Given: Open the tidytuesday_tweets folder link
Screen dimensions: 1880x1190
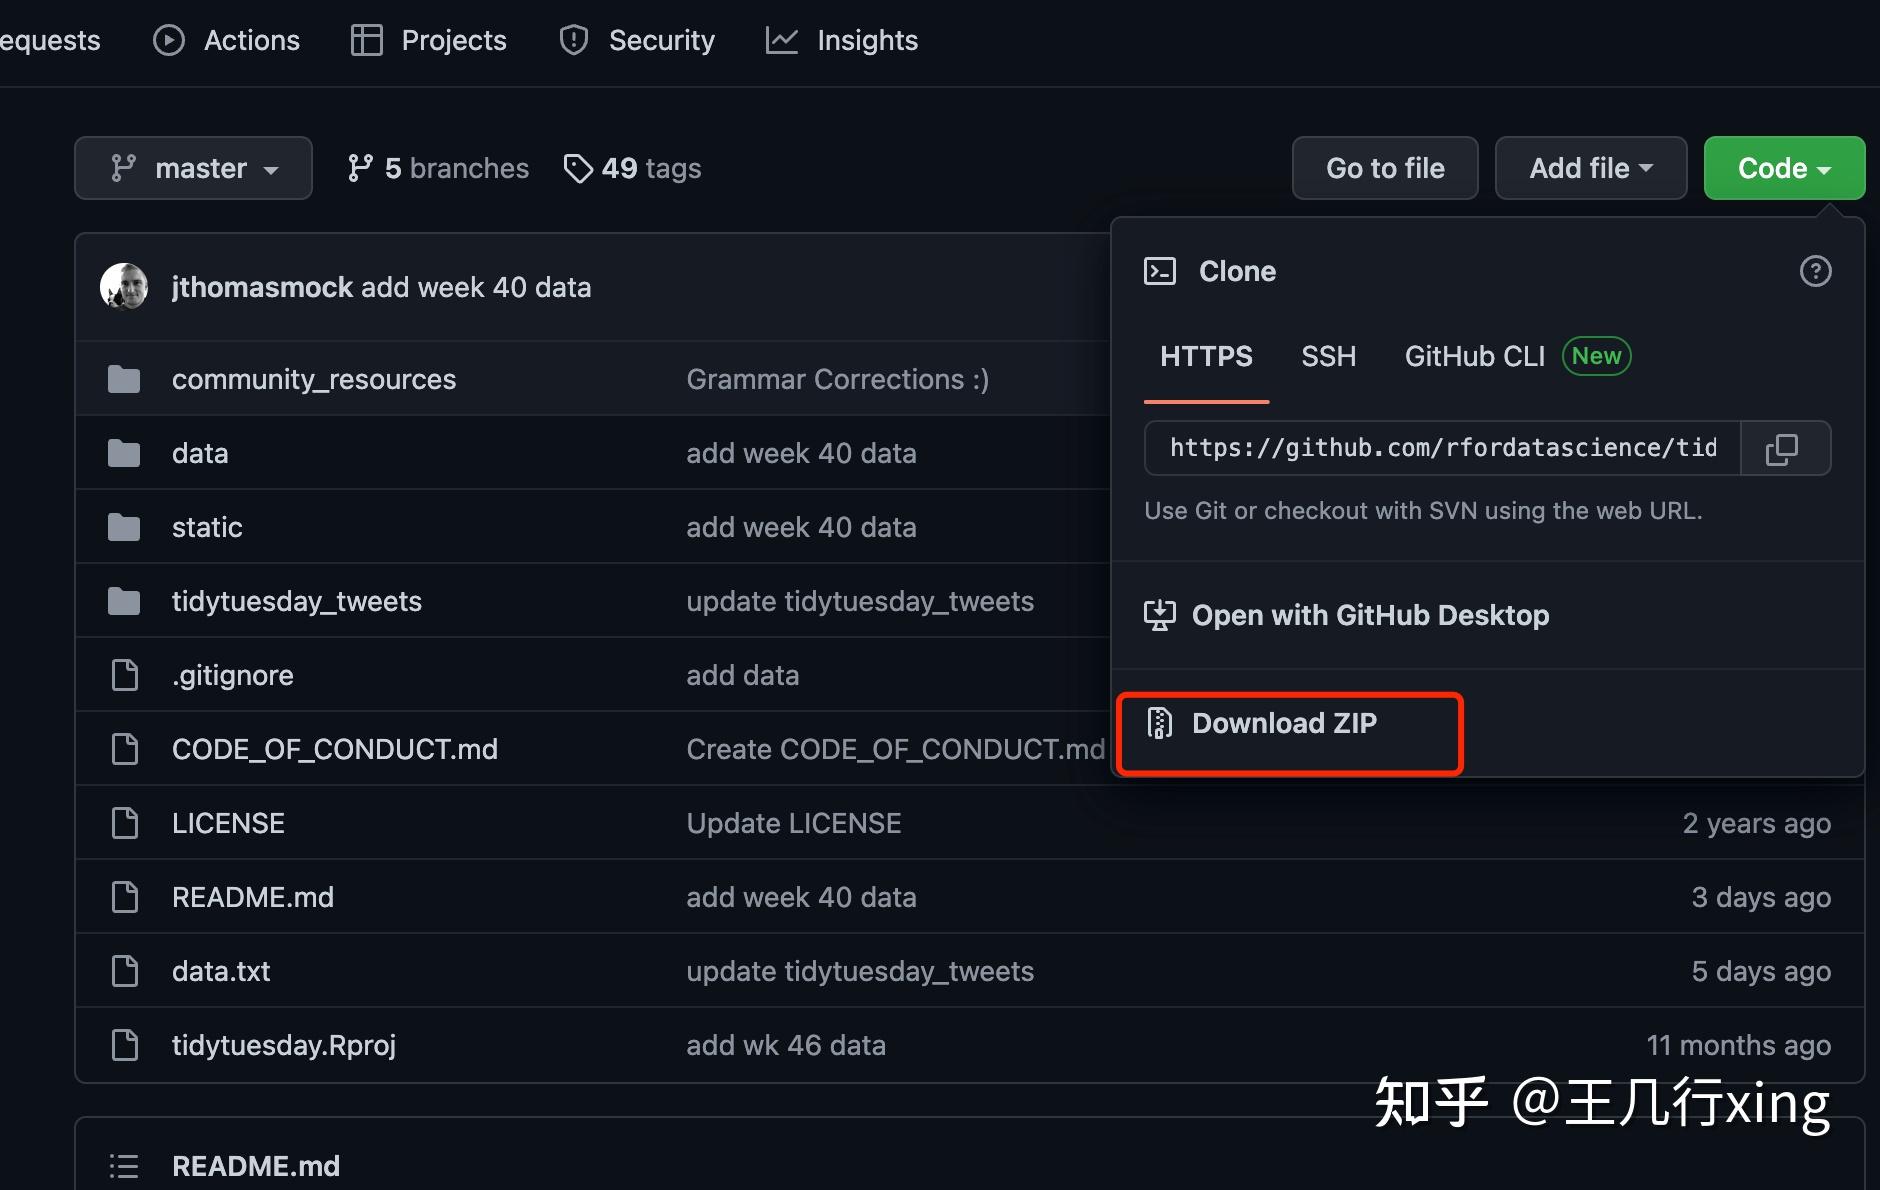Looking at the screenshot, I should tap(296, 601).
